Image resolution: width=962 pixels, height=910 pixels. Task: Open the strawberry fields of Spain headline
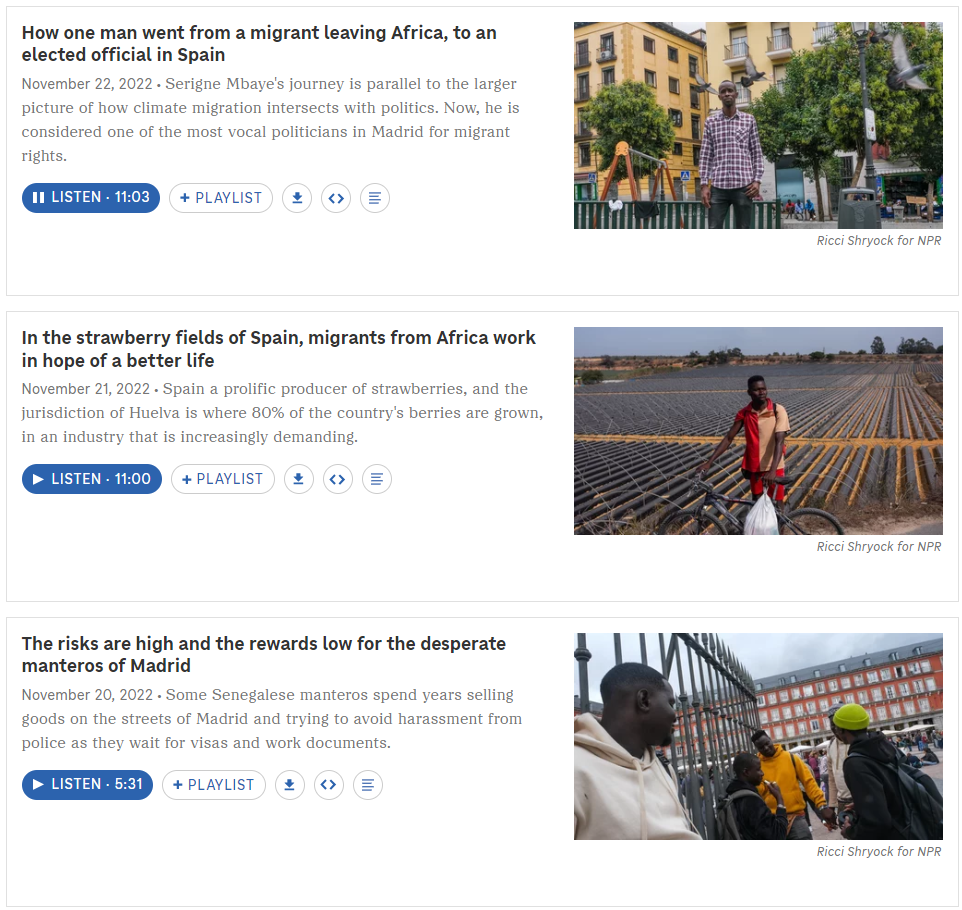click(x=278, y=349)
